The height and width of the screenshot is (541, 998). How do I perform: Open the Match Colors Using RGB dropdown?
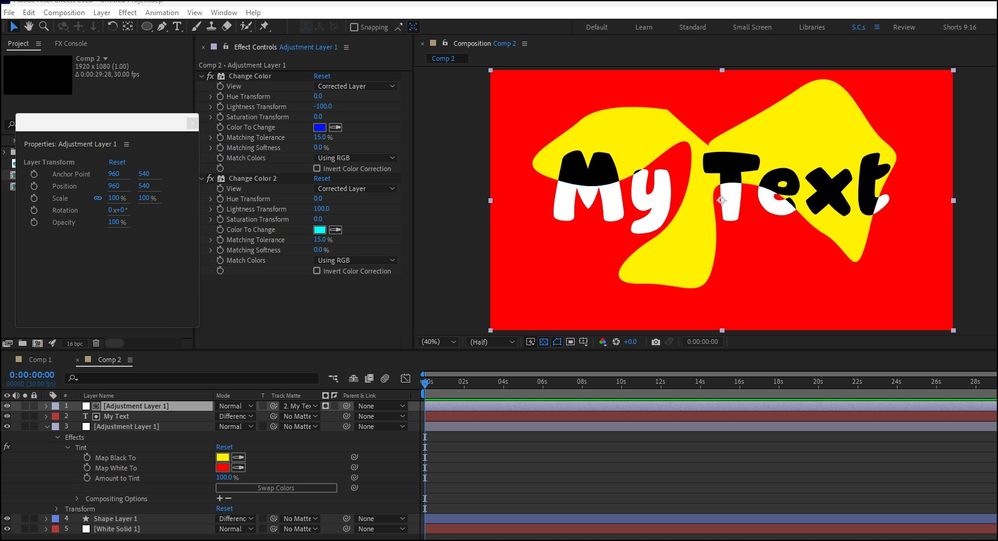pyautogui.click(x=356, y=158)
